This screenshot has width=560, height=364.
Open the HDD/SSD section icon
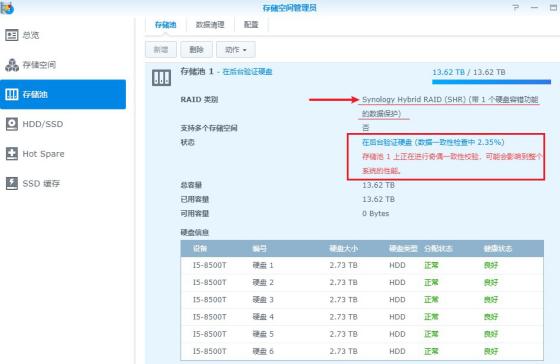(12, 124)
